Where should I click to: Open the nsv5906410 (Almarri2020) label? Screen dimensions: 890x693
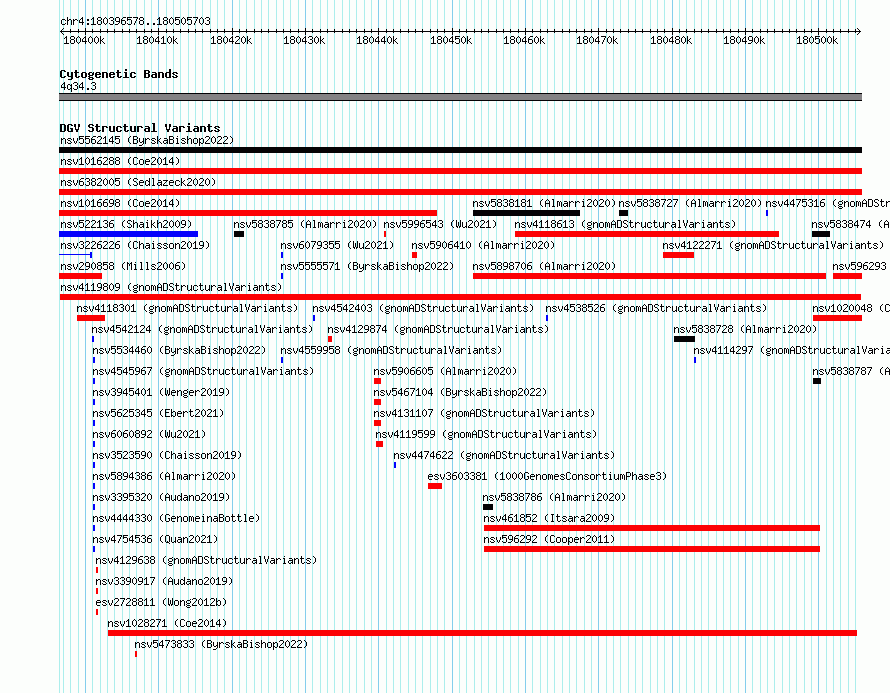[x=483, y=245]
